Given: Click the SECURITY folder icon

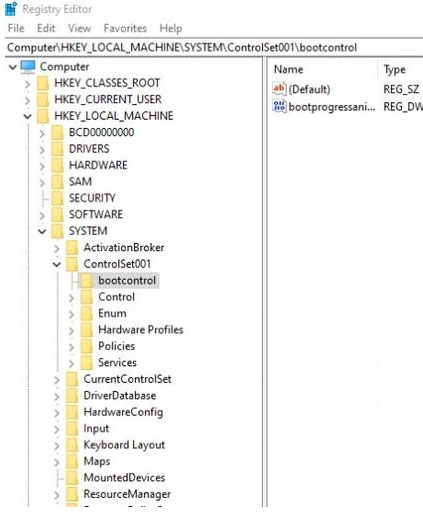Looking at the screenshot, I should [57, 198].
